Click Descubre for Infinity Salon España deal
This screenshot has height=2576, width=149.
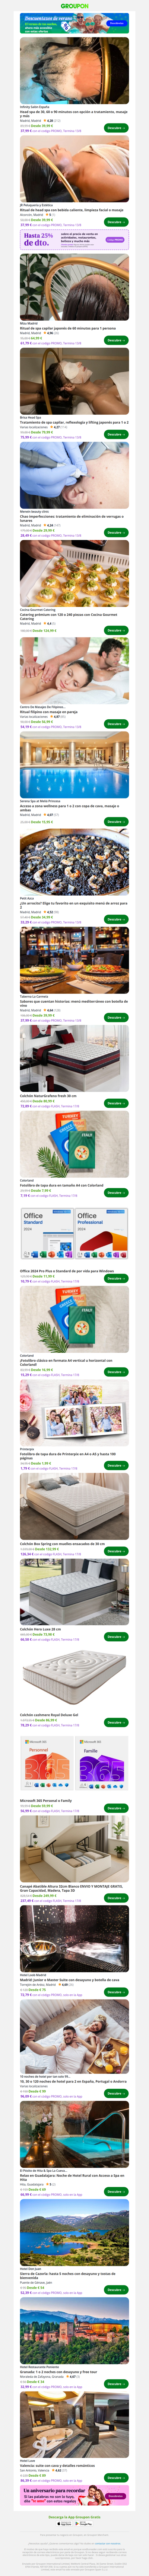point(116,128)
